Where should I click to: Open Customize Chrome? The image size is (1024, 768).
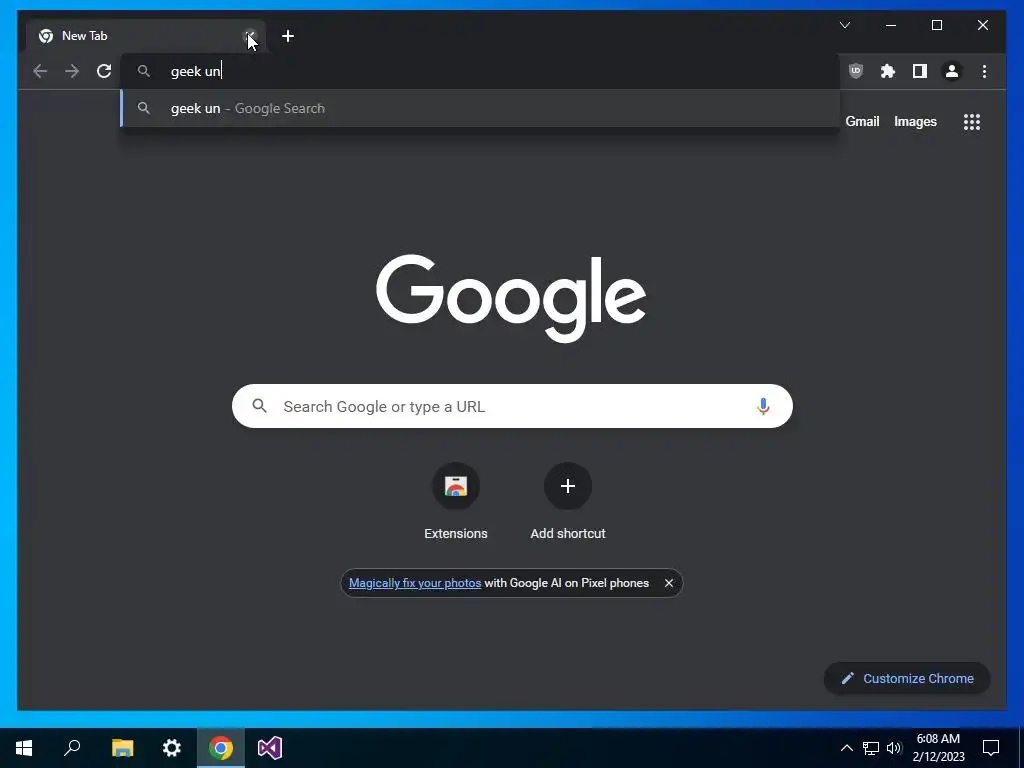point(907,679)
